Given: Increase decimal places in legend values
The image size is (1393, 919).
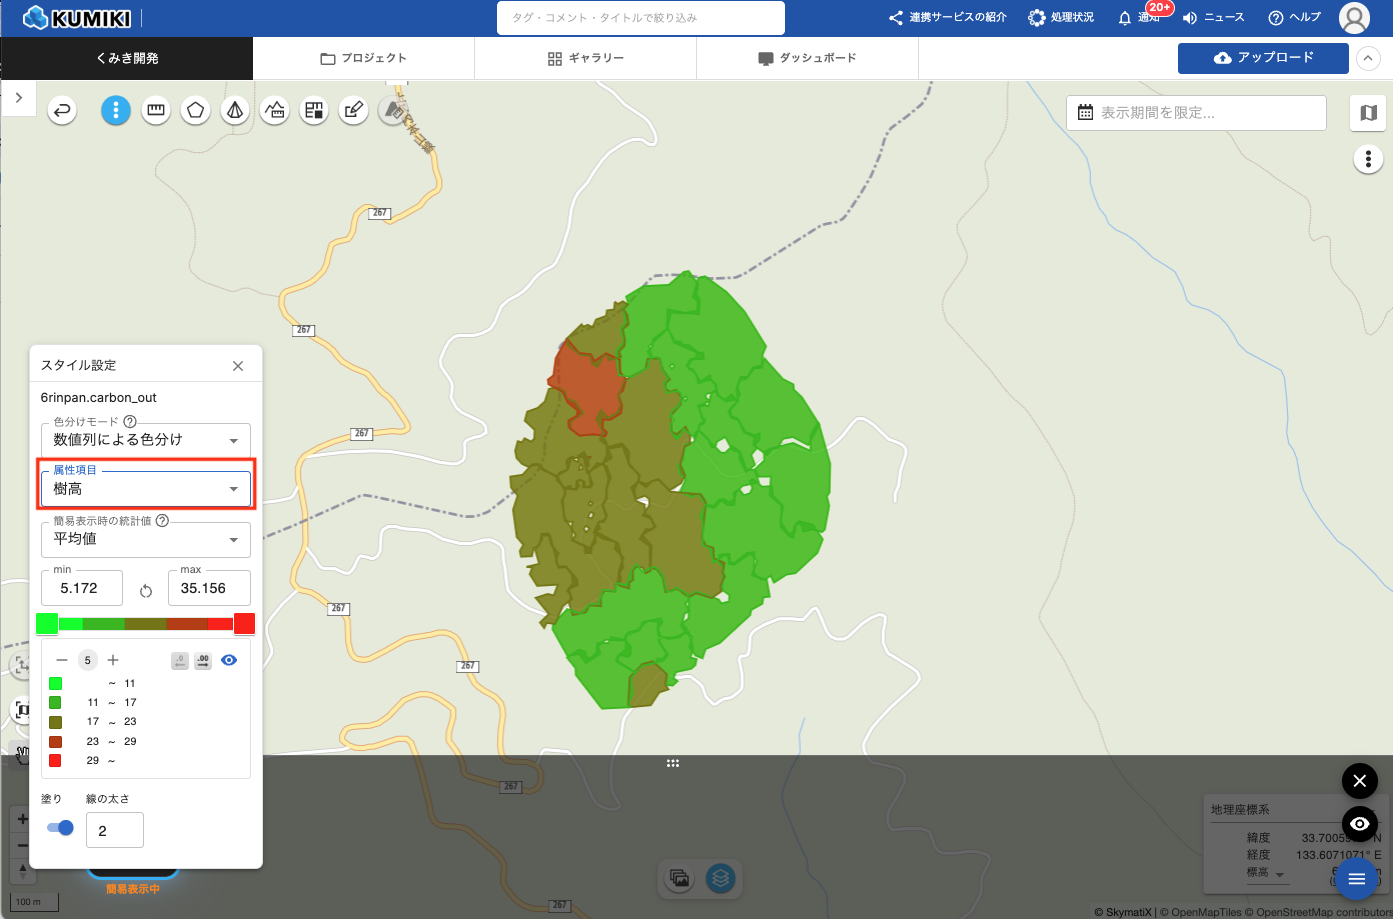Looking at the screenshot, I should [203, 660].
